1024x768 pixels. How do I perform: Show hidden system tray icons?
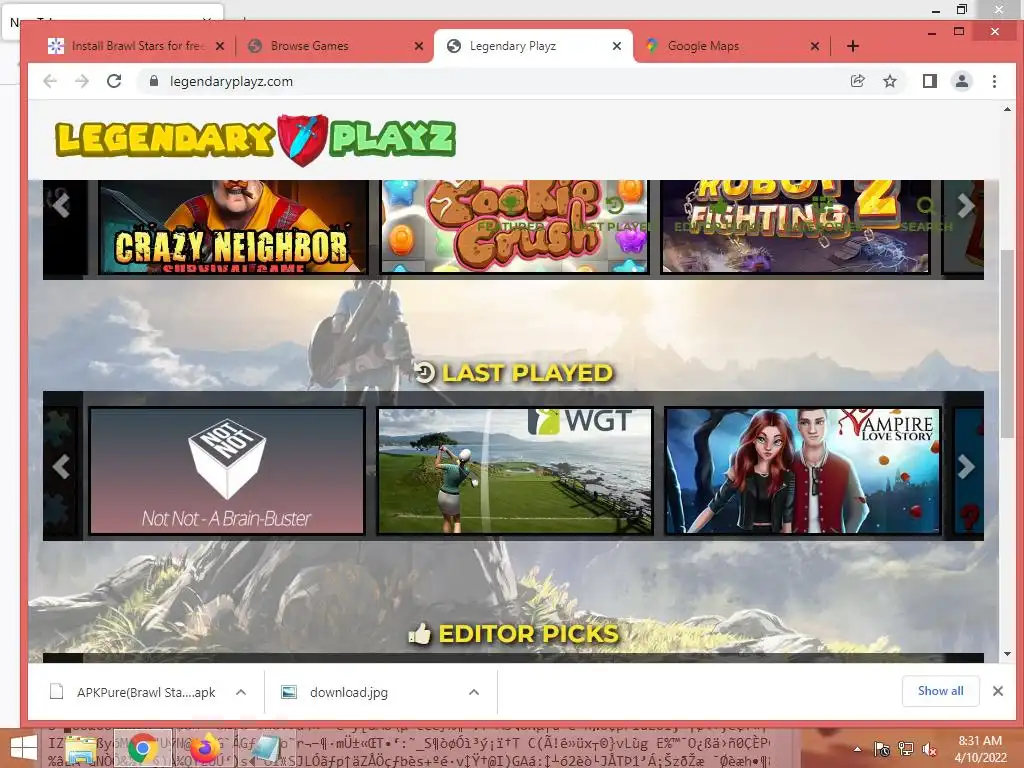pos(857,750)
